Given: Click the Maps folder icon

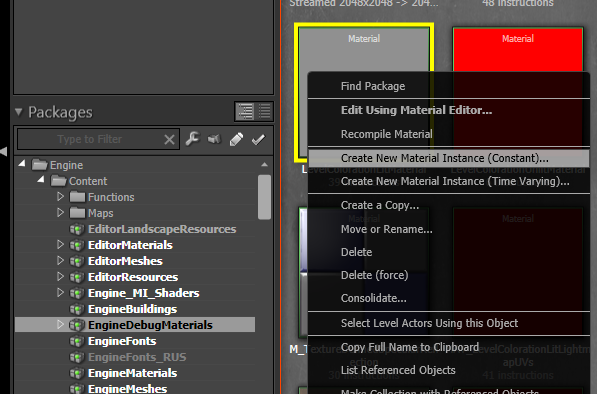Looking at the screenshot, I should (x=78, y=213).
